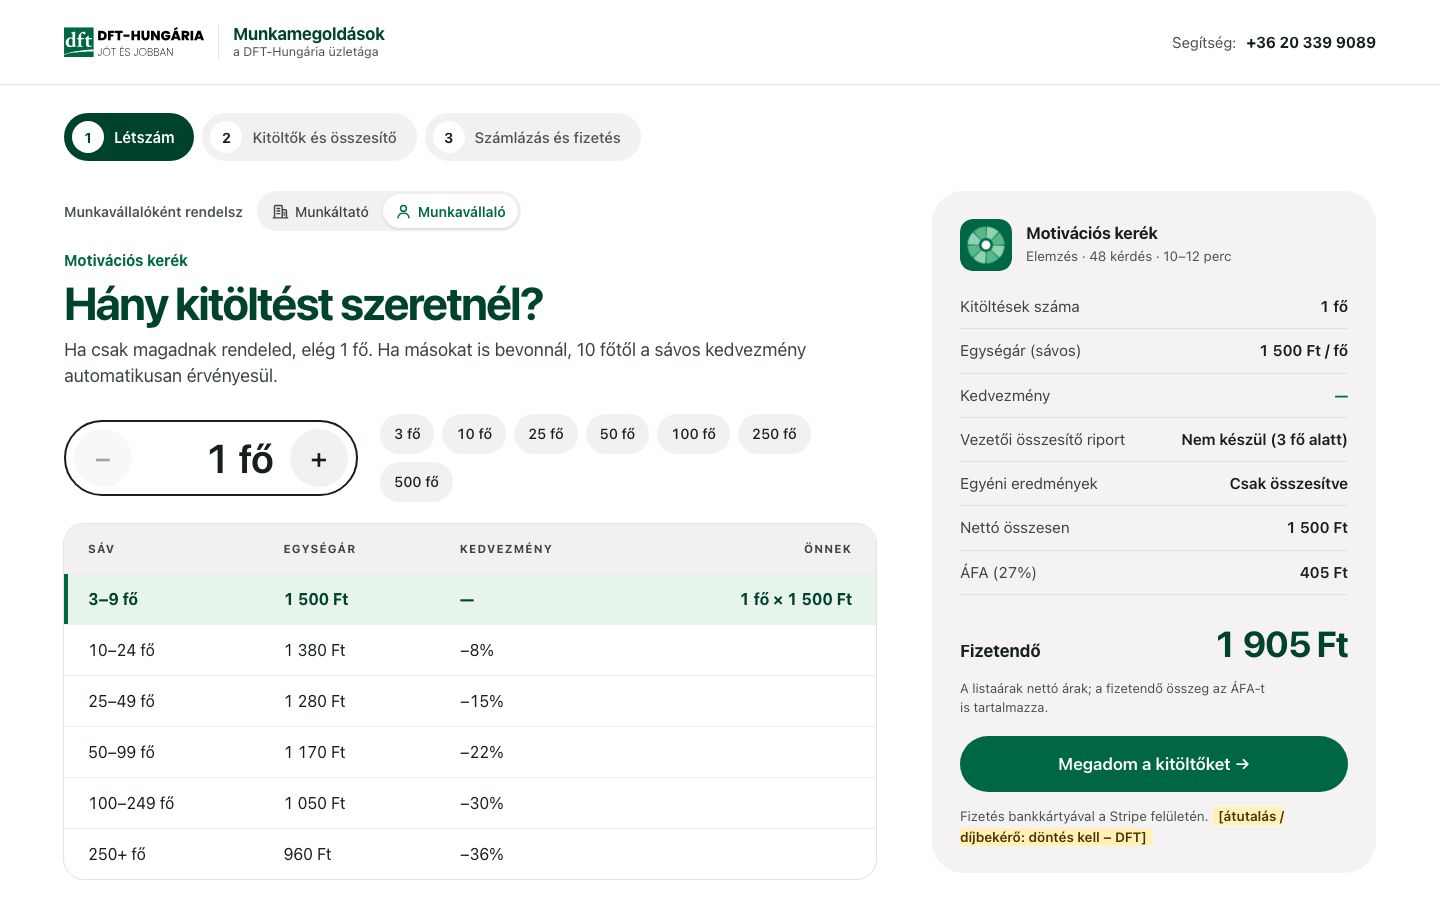The height and width of the screenshot is (900, 1440).
Task: Click the Motivációs kerék wheel icon
Action: [x=986, y=245]
